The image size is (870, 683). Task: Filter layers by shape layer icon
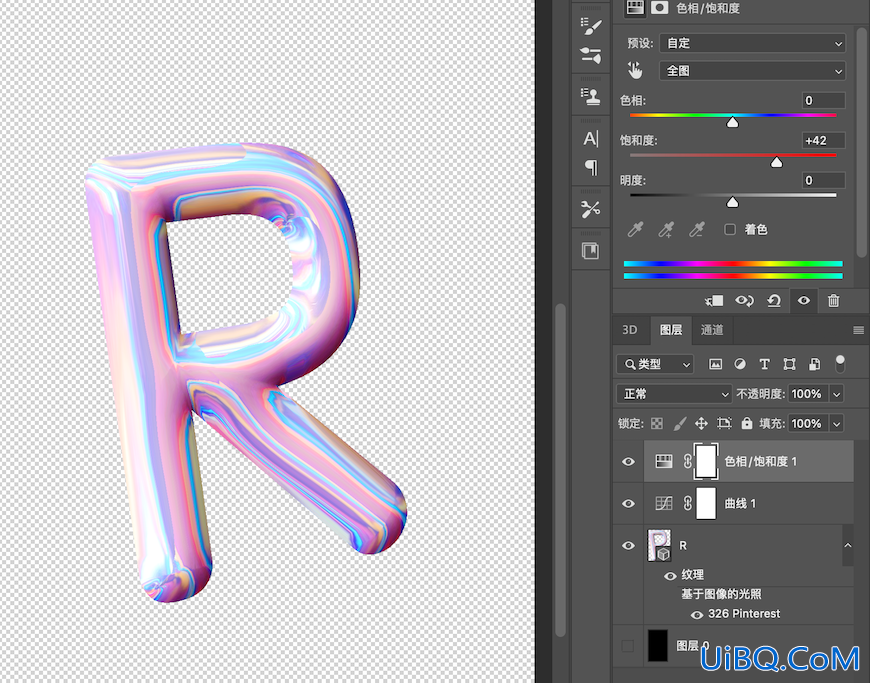click(x=789, y=364)
